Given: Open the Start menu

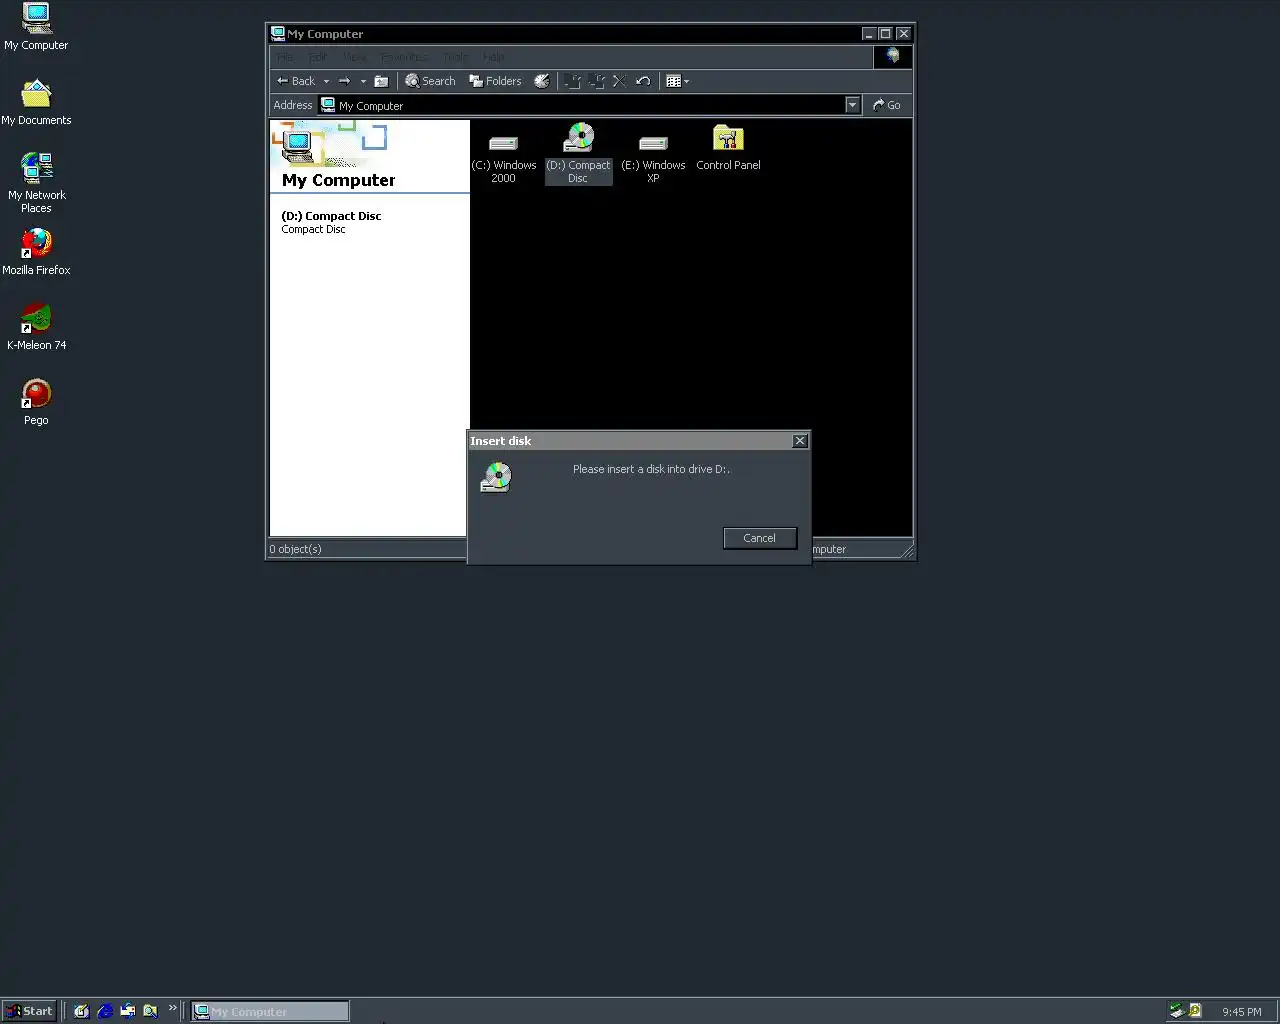Looking at the screenshot, I should coord(29,1011).
